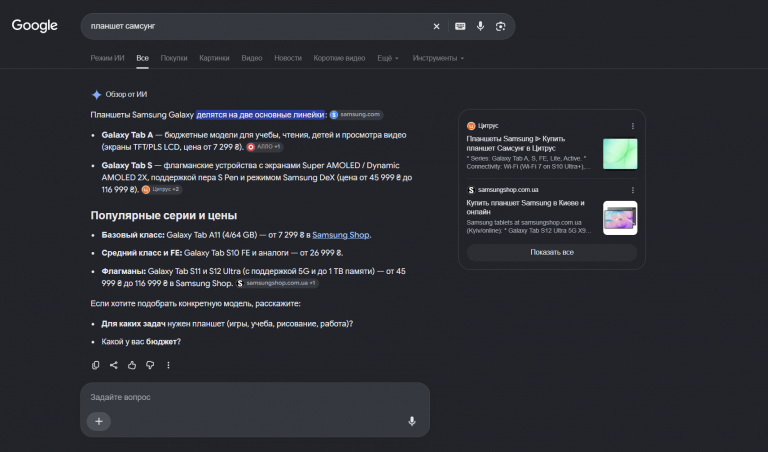Viewport: 768px width, 452px height.
Task: Open more options below AI overview
Action: pos(168,365)
